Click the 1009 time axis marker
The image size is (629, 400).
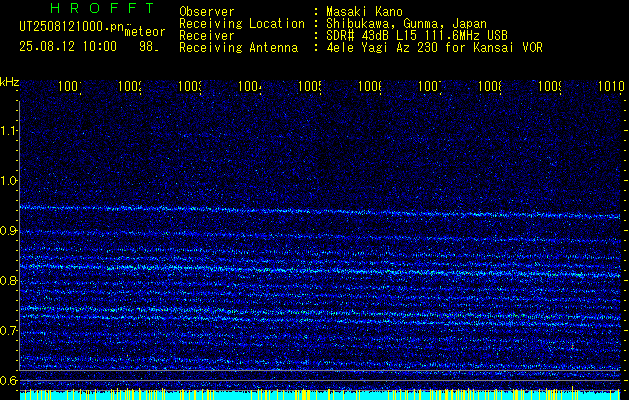coord(550,86)
